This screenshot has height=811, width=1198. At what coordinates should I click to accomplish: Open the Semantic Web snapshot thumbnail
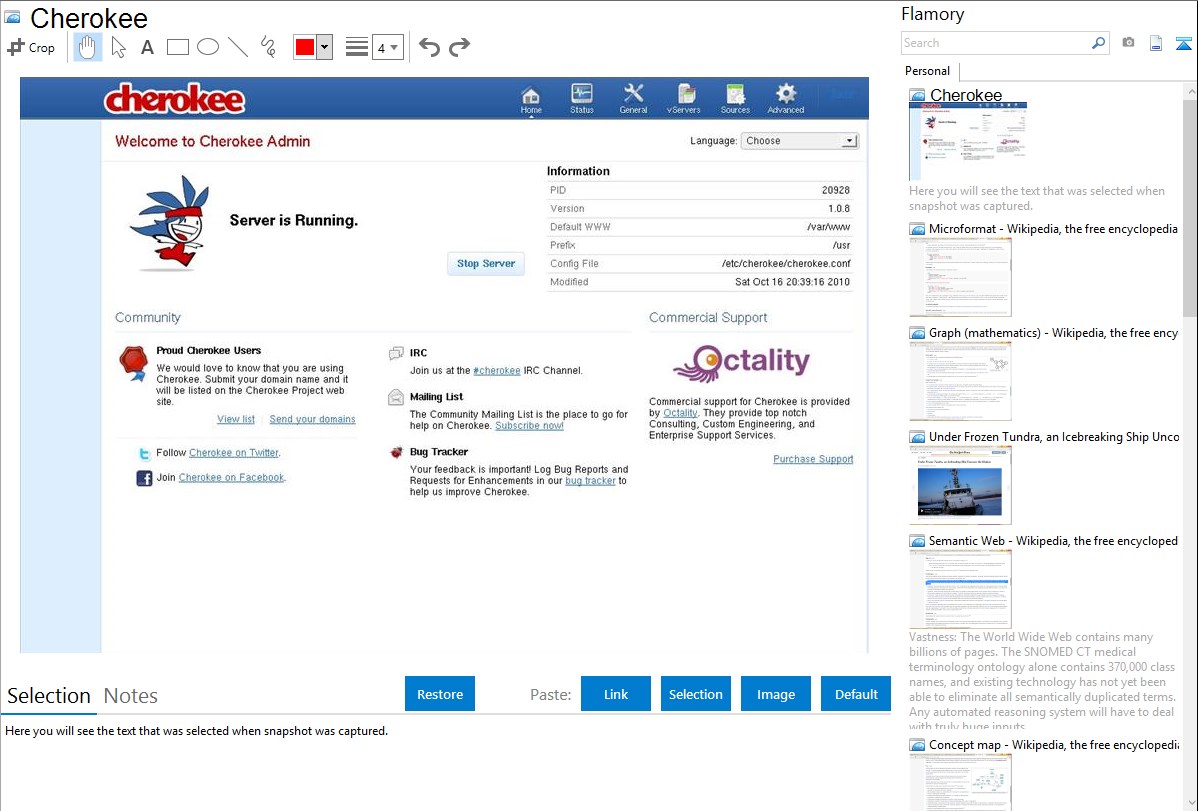960,589
